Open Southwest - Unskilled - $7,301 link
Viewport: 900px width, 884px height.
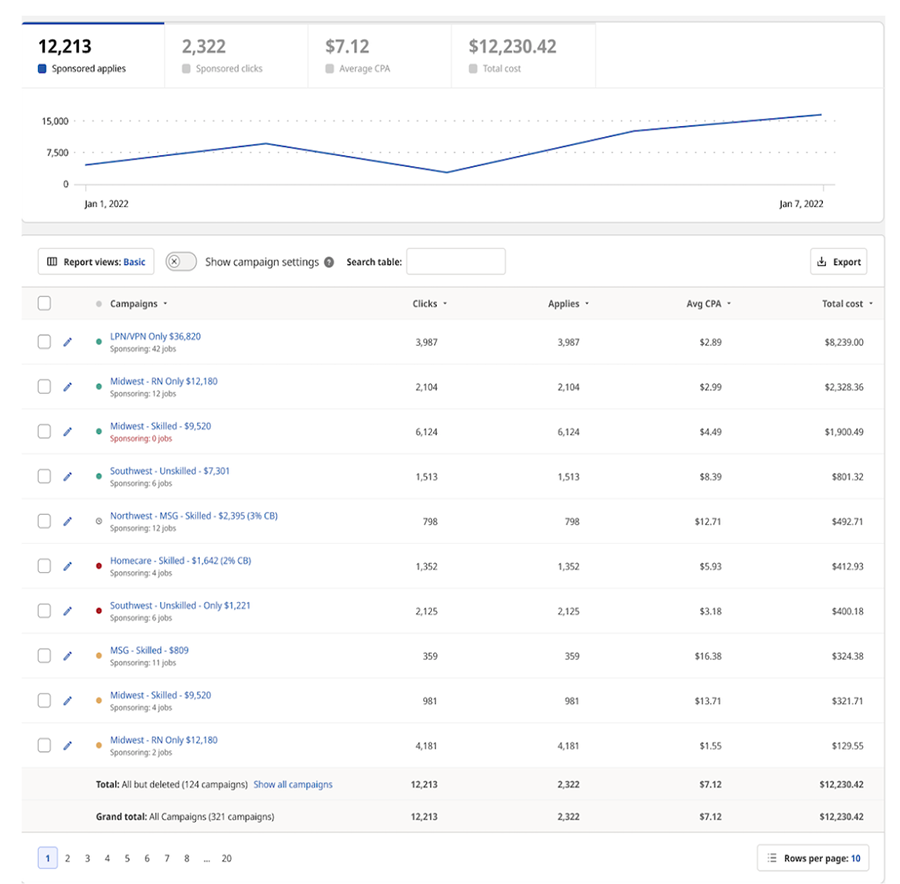click(x=170, y=471)
